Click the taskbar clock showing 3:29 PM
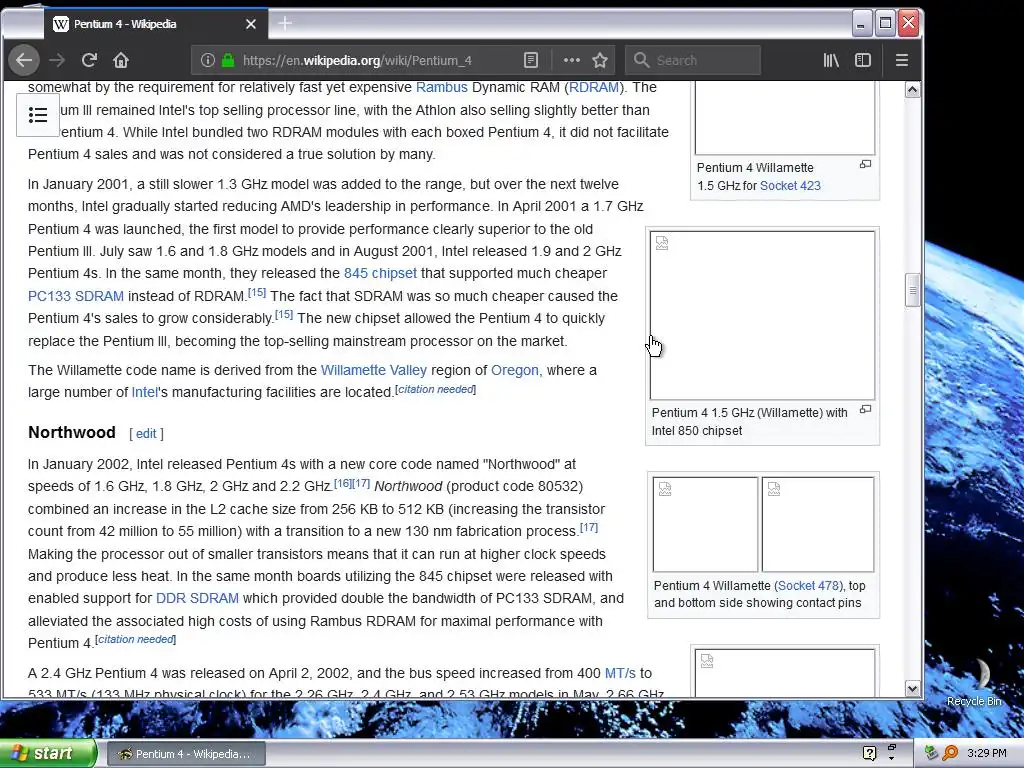The image size is (1024, 768). [x=987, y=753]
